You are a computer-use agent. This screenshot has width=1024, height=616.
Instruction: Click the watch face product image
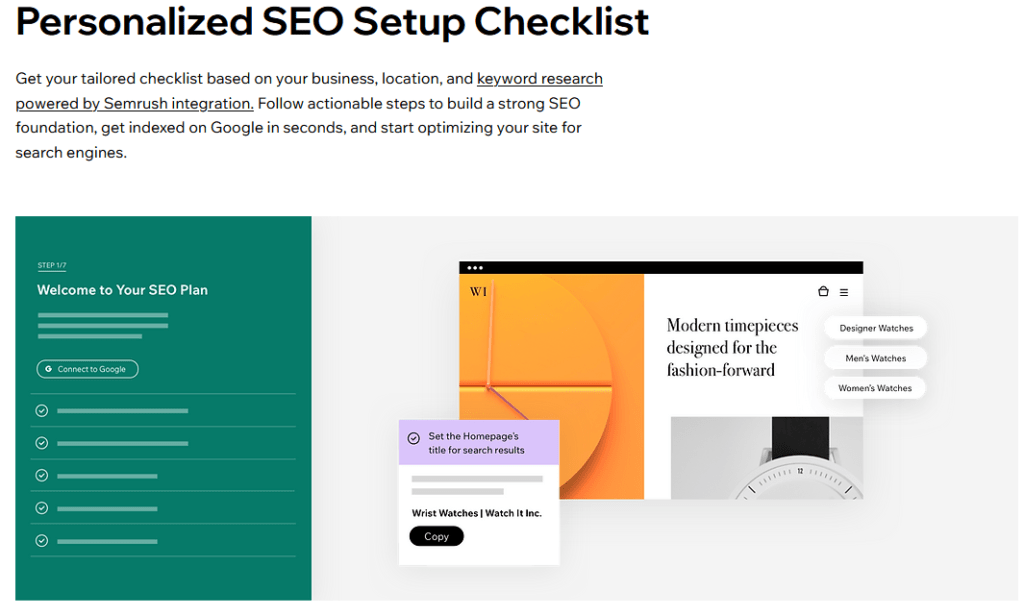(x=767, y=458)
